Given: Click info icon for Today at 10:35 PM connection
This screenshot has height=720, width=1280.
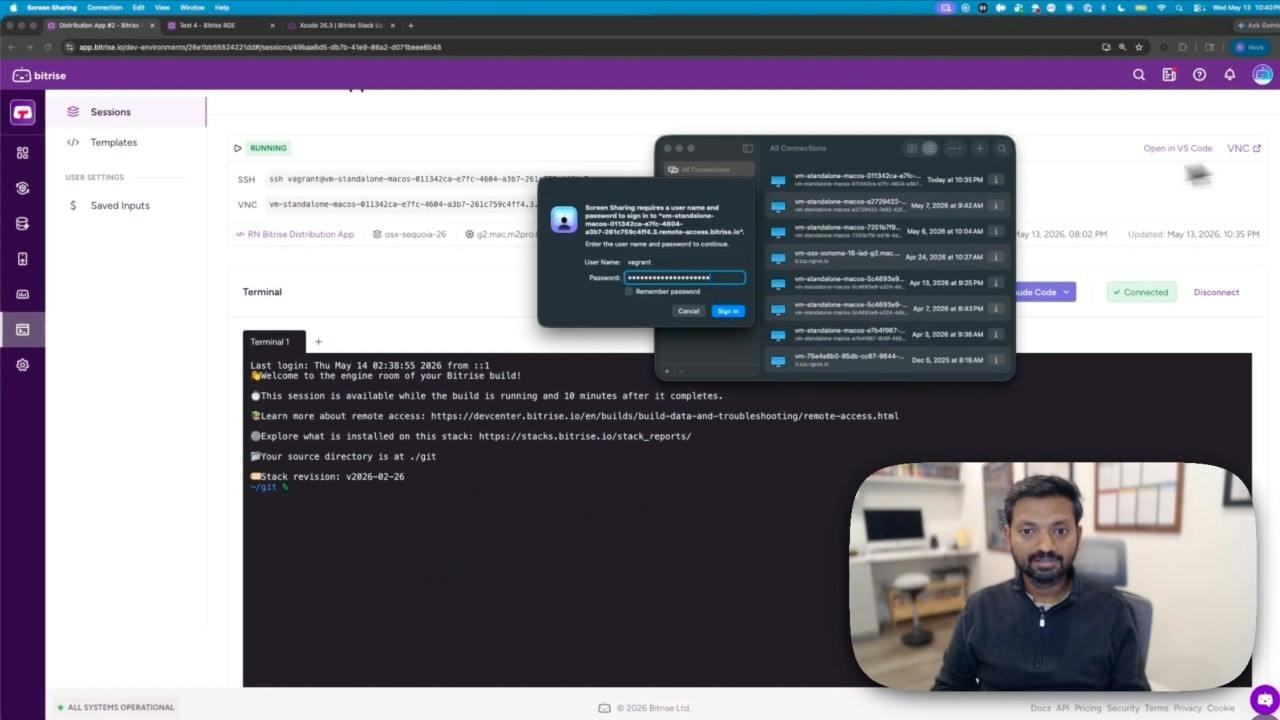Looking at the screenshot, I should tap(996, 180).
